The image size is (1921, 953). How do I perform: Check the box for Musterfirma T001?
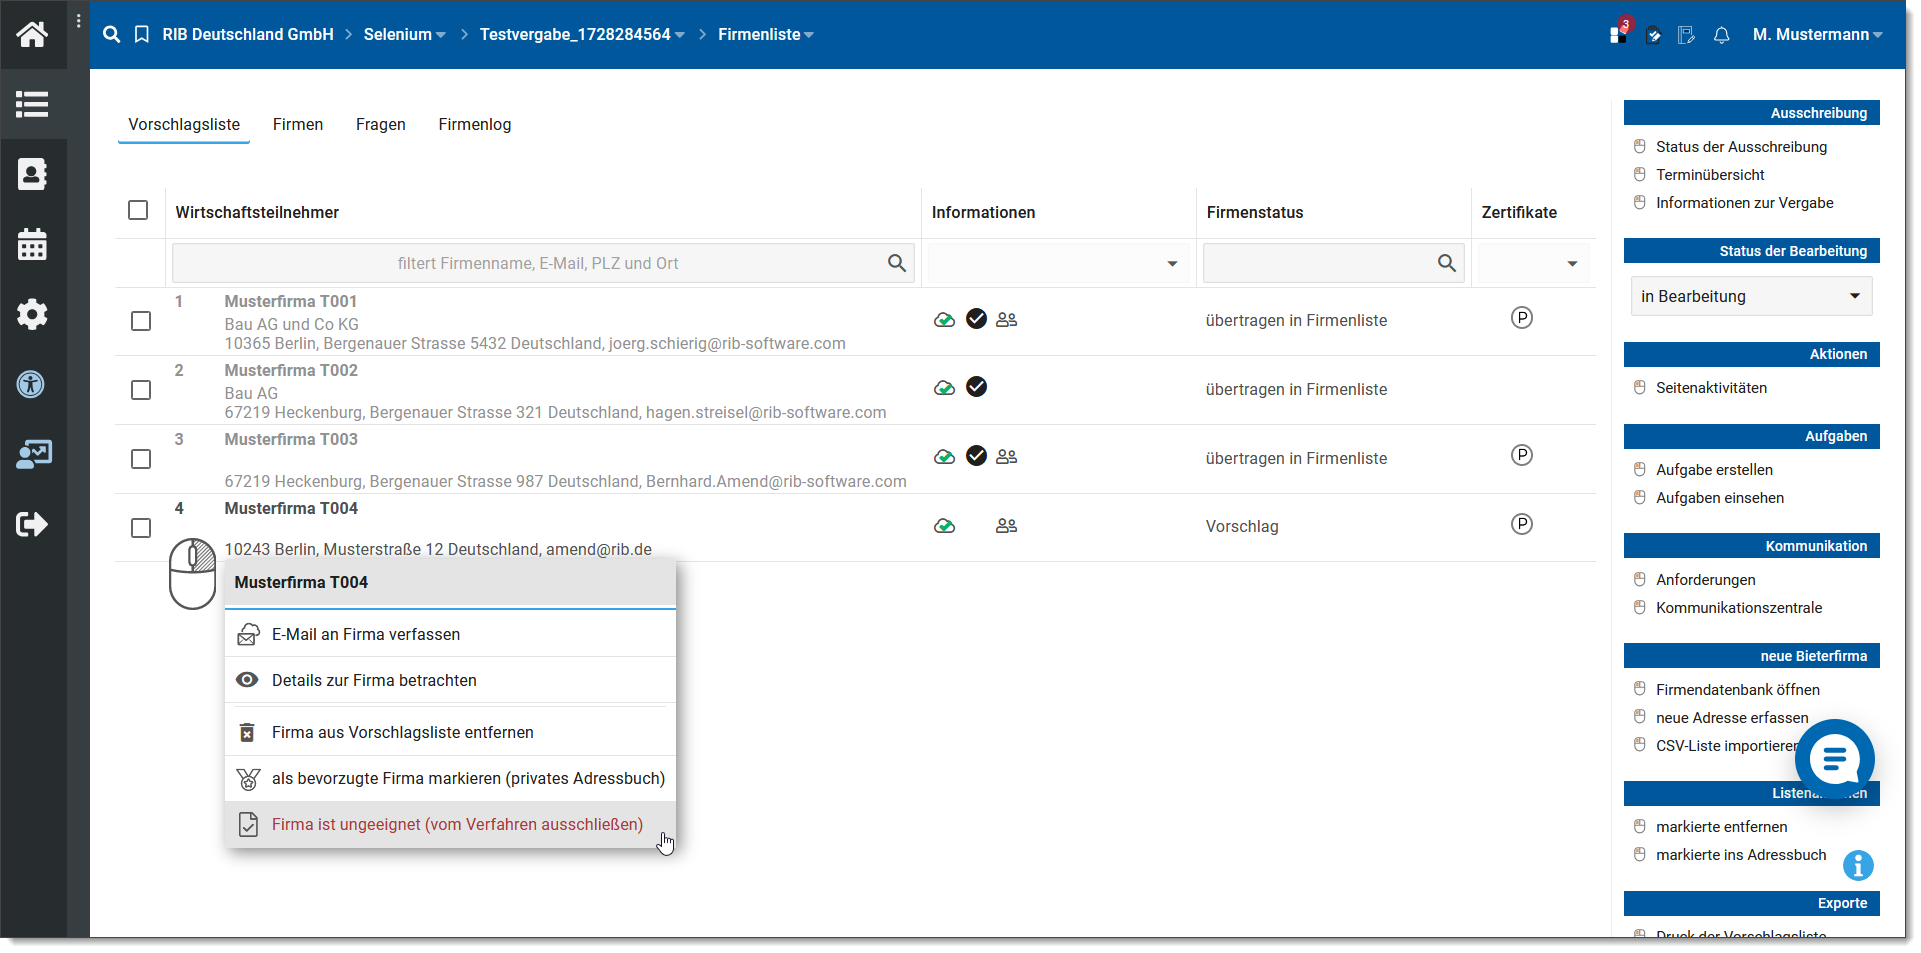coord(141,321)
